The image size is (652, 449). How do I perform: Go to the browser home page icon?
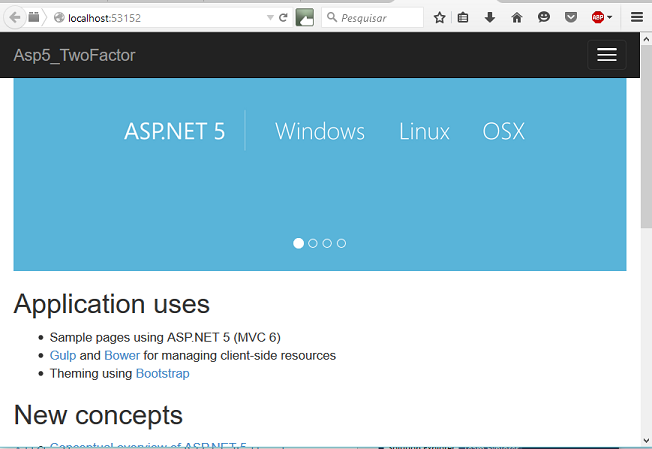(517, 17)
